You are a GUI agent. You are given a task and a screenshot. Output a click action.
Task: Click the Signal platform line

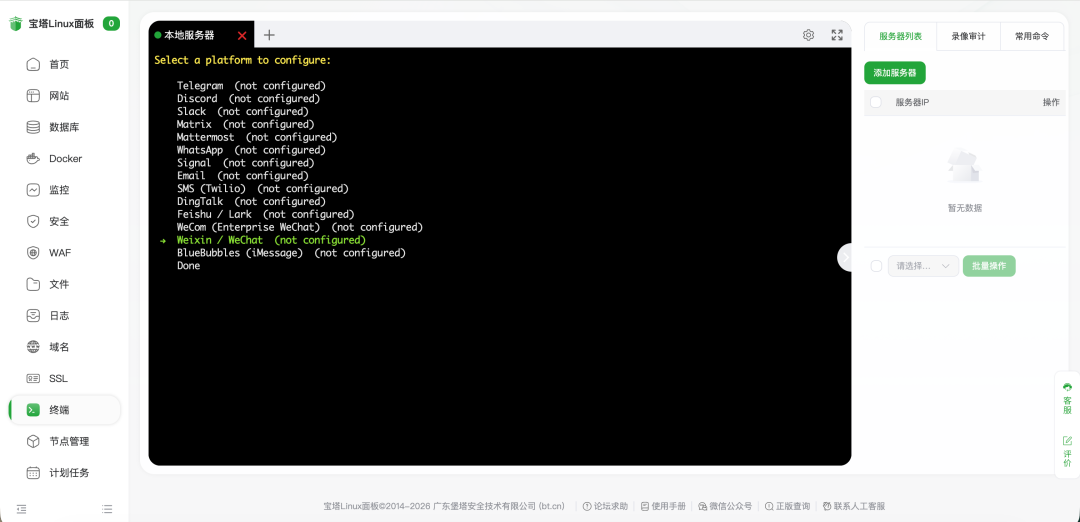pos(246,163)
